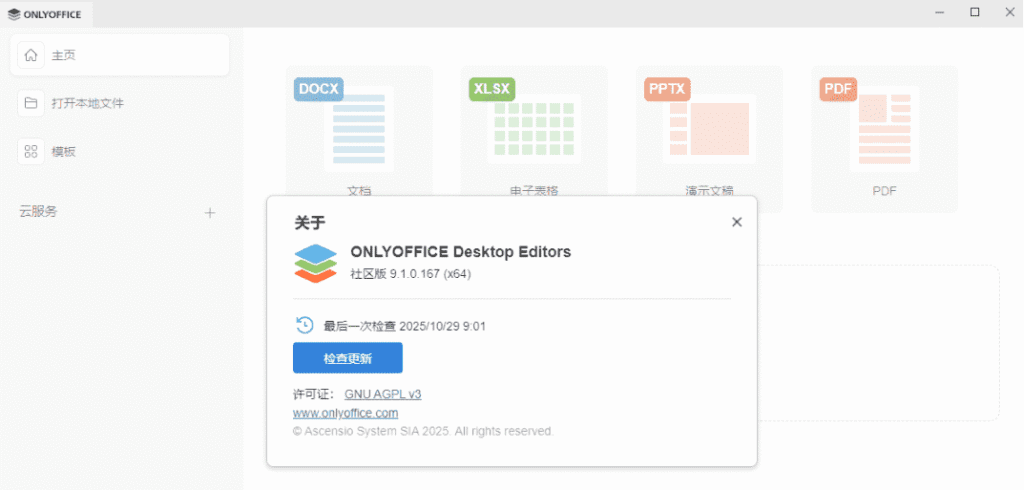
Task: Click the 云服务 section label
Action: pyautogui.click(x=39, y=212)
